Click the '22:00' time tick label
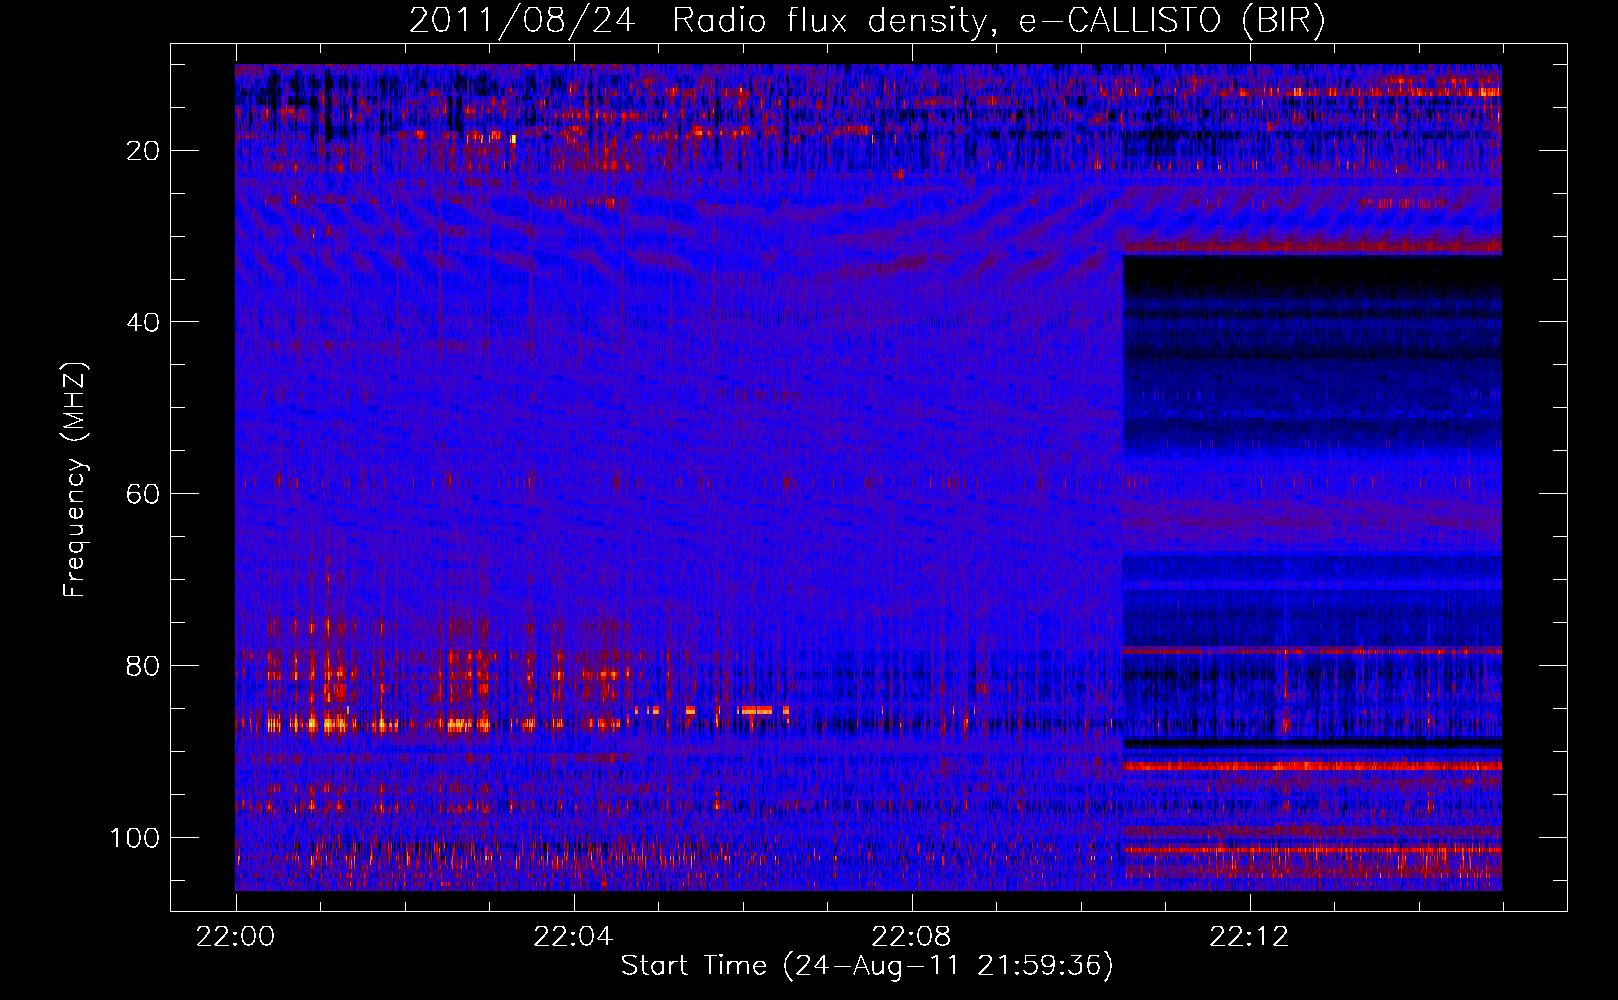 [x=236, y=937]
